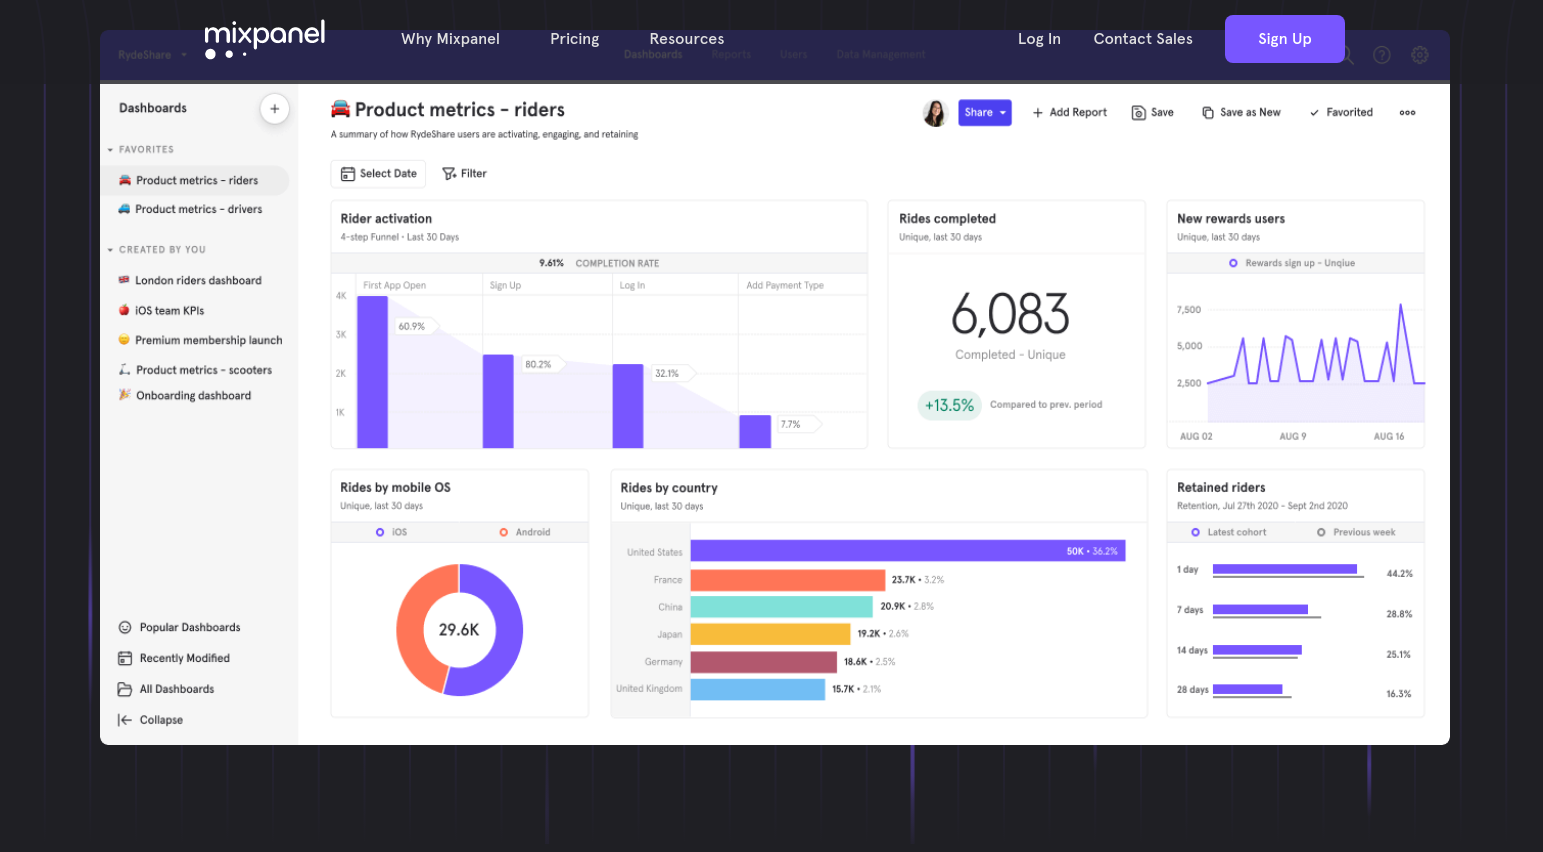Click the Log In link

click(x=1039, y=39)
